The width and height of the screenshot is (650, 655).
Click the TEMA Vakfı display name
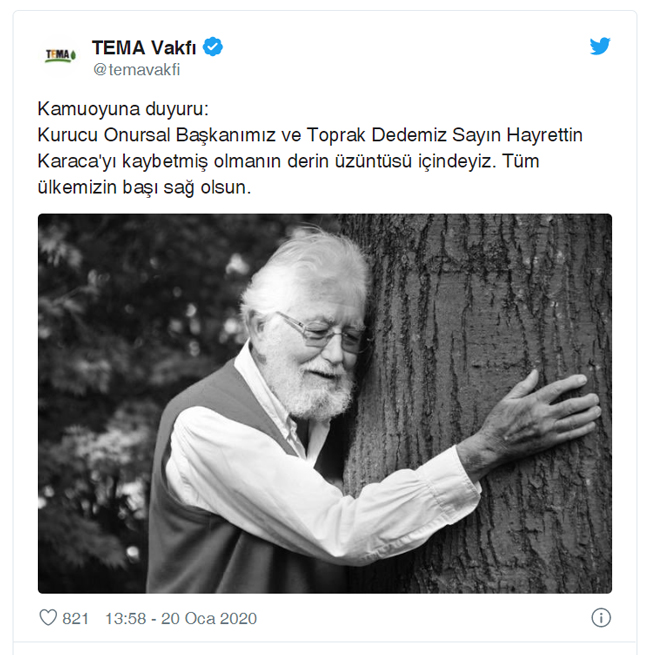pyautogui.click(x=144, y=47)
